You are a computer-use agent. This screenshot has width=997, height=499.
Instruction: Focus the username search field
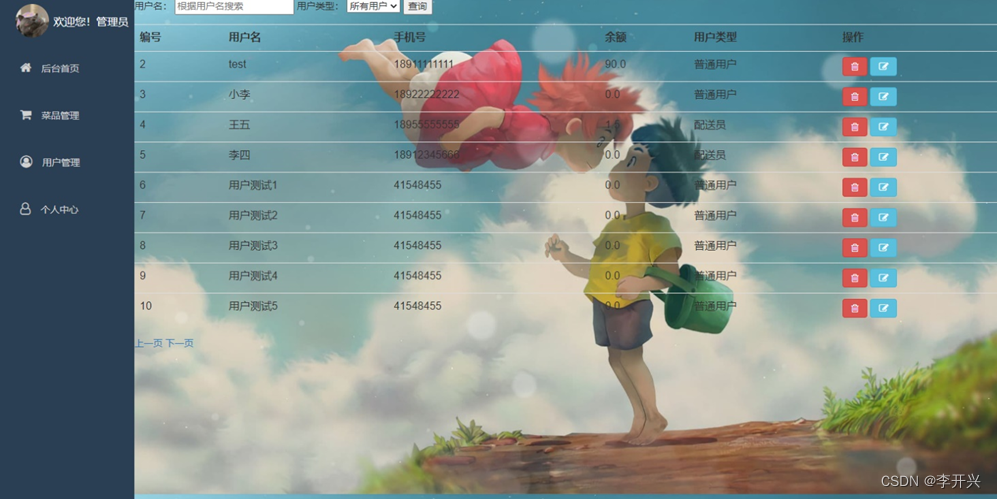[x=234, y=6]
